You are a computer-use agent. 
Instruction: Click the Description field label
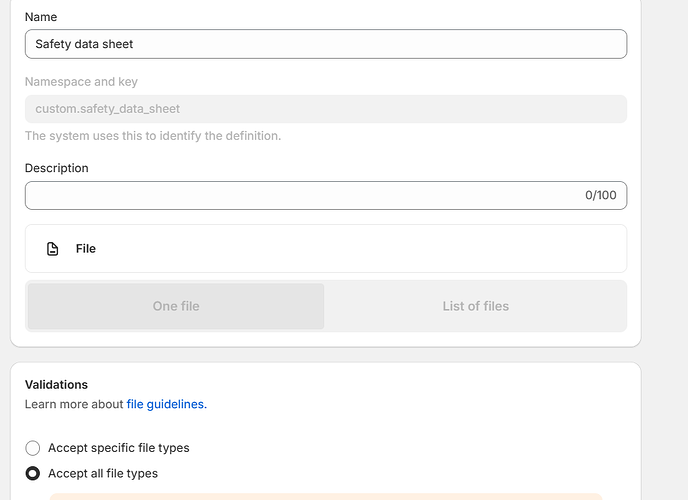pos(57,168)
